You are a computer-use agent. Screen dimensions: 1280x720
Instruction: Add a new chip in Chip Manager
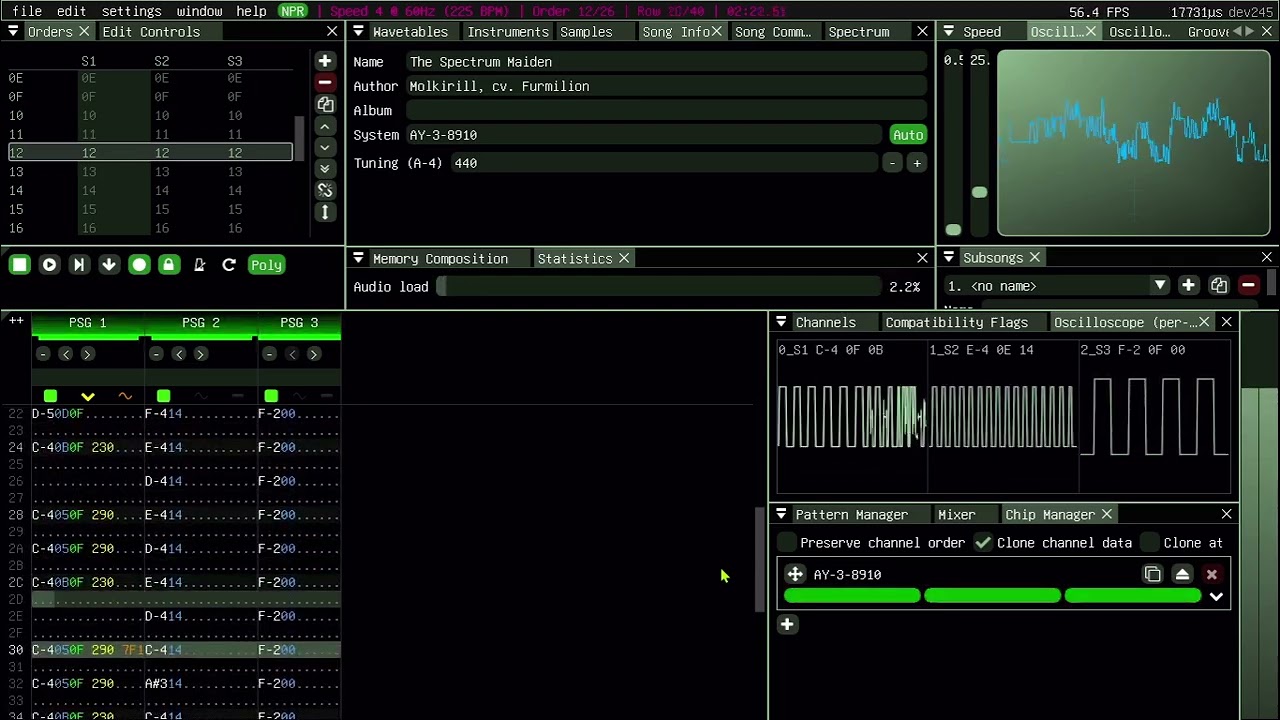tap(787, 625)
